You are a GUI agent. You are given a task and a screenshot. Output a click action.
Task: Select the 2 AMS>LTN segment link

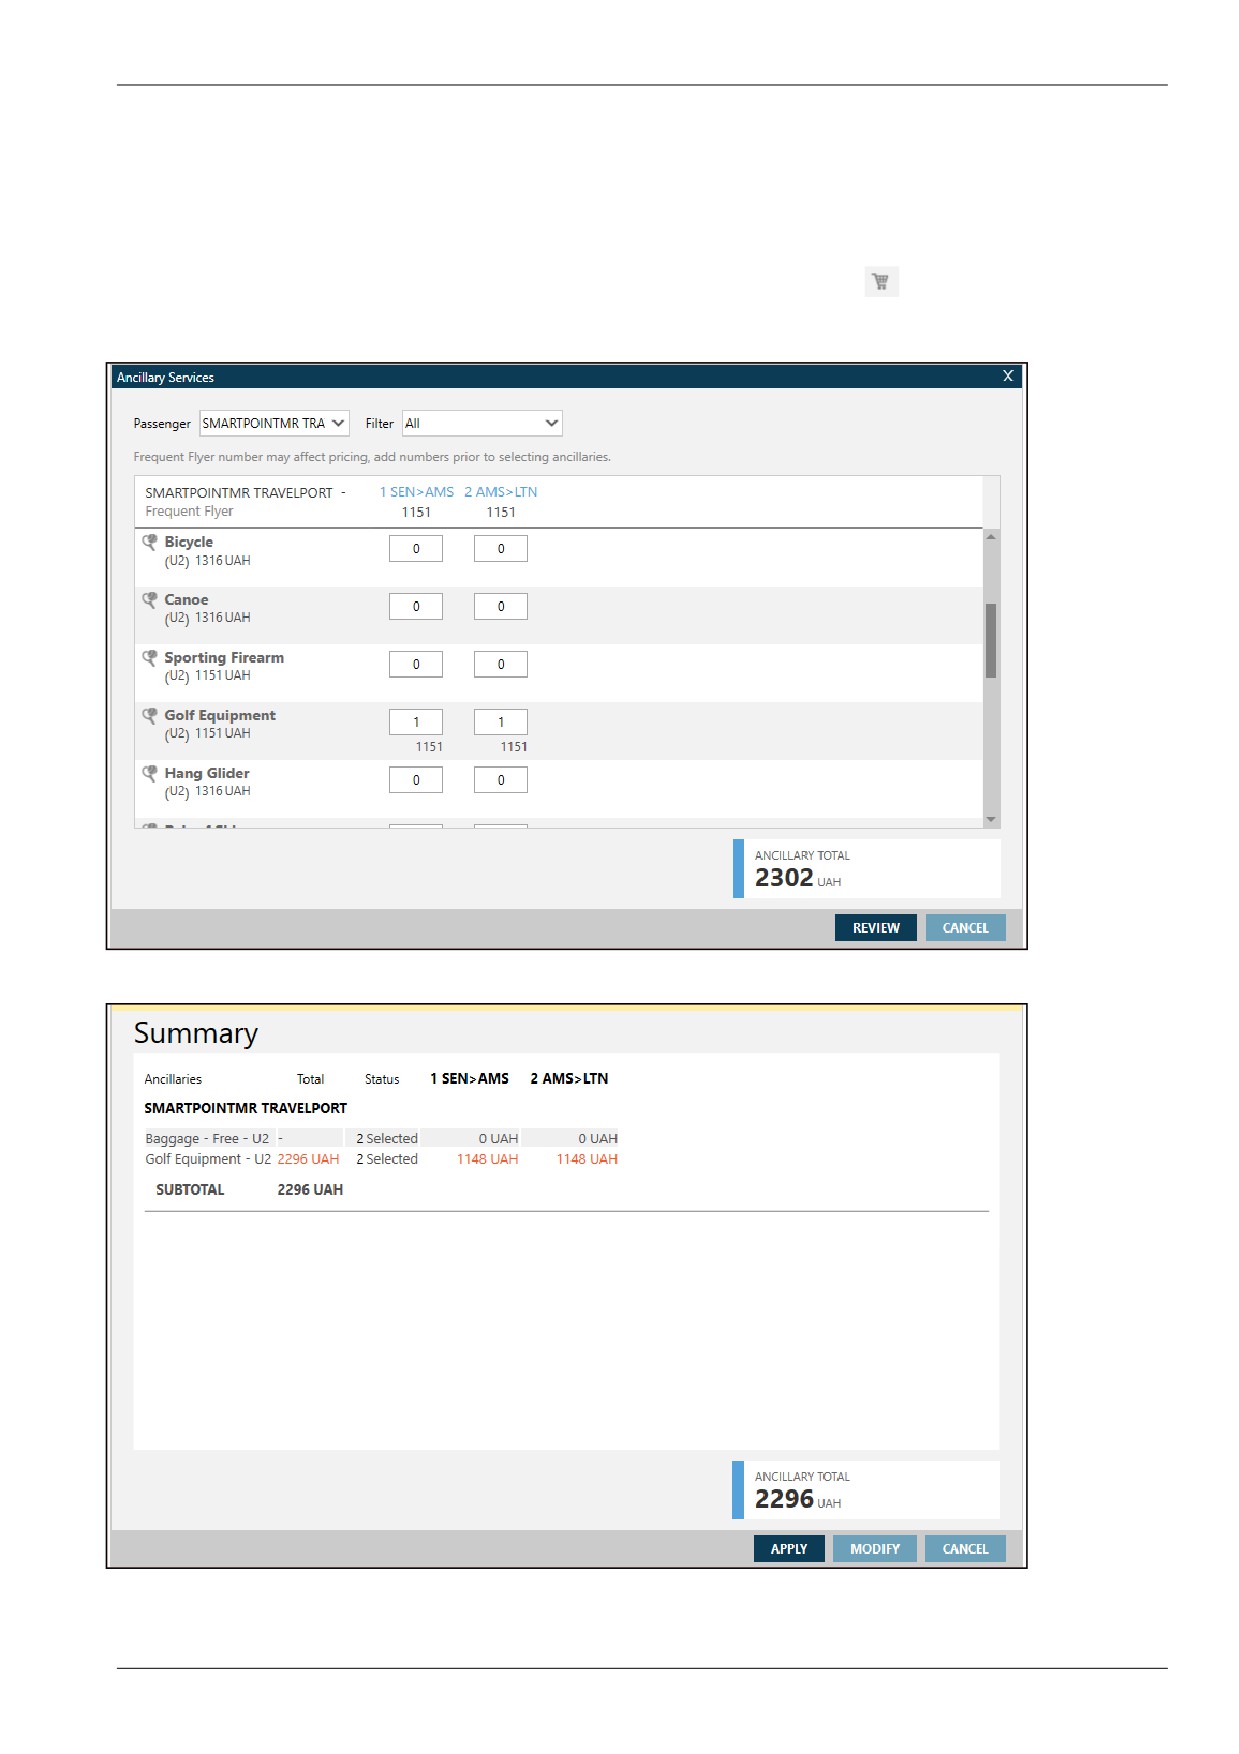pos(500,492)
